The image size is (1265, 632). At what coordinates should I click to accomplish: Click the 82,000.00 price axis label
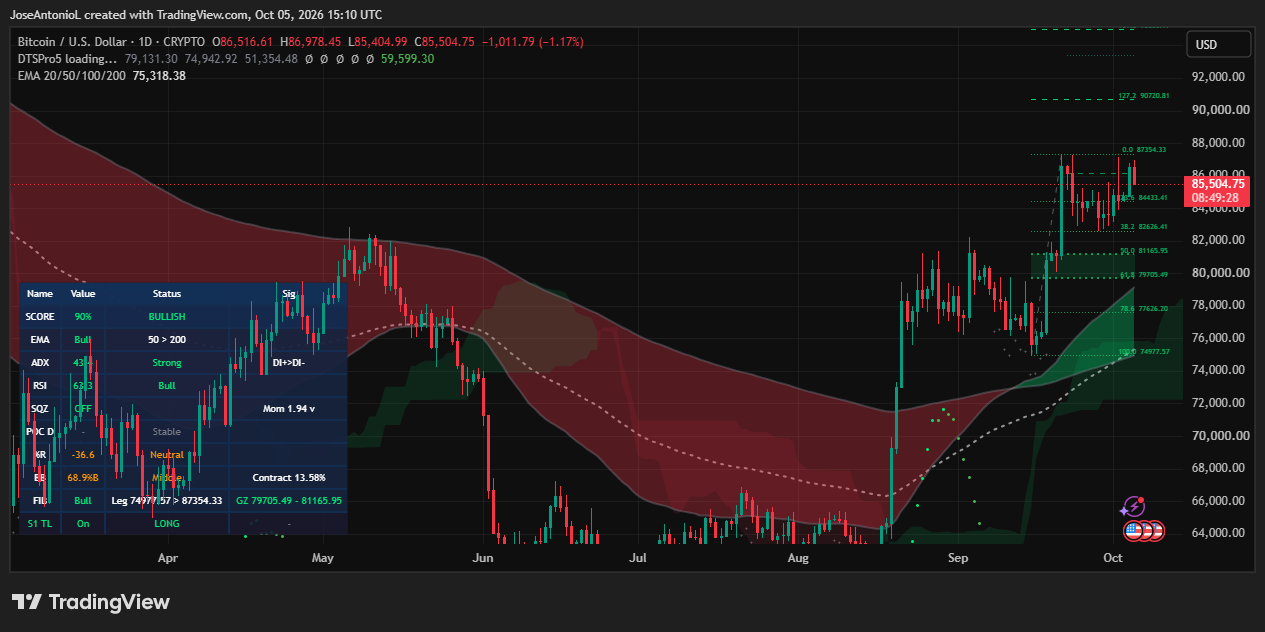coord(1217,240)
